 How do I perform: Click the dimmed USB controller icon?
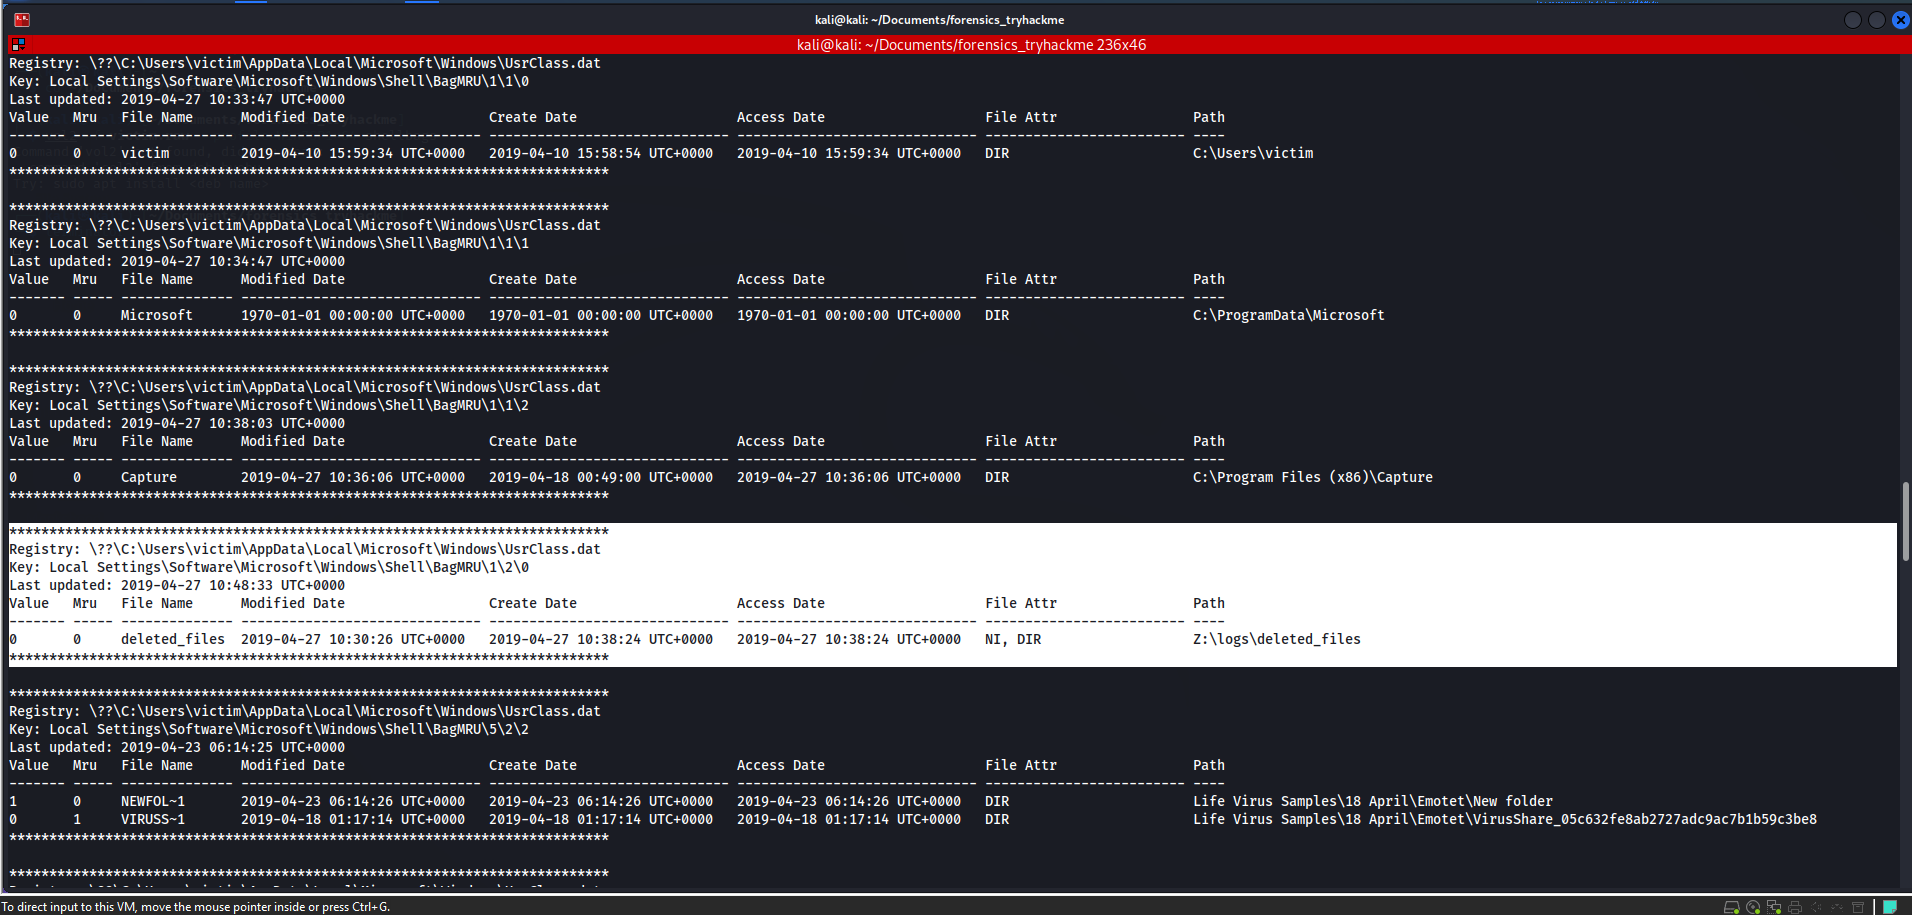pos(1837,906)
